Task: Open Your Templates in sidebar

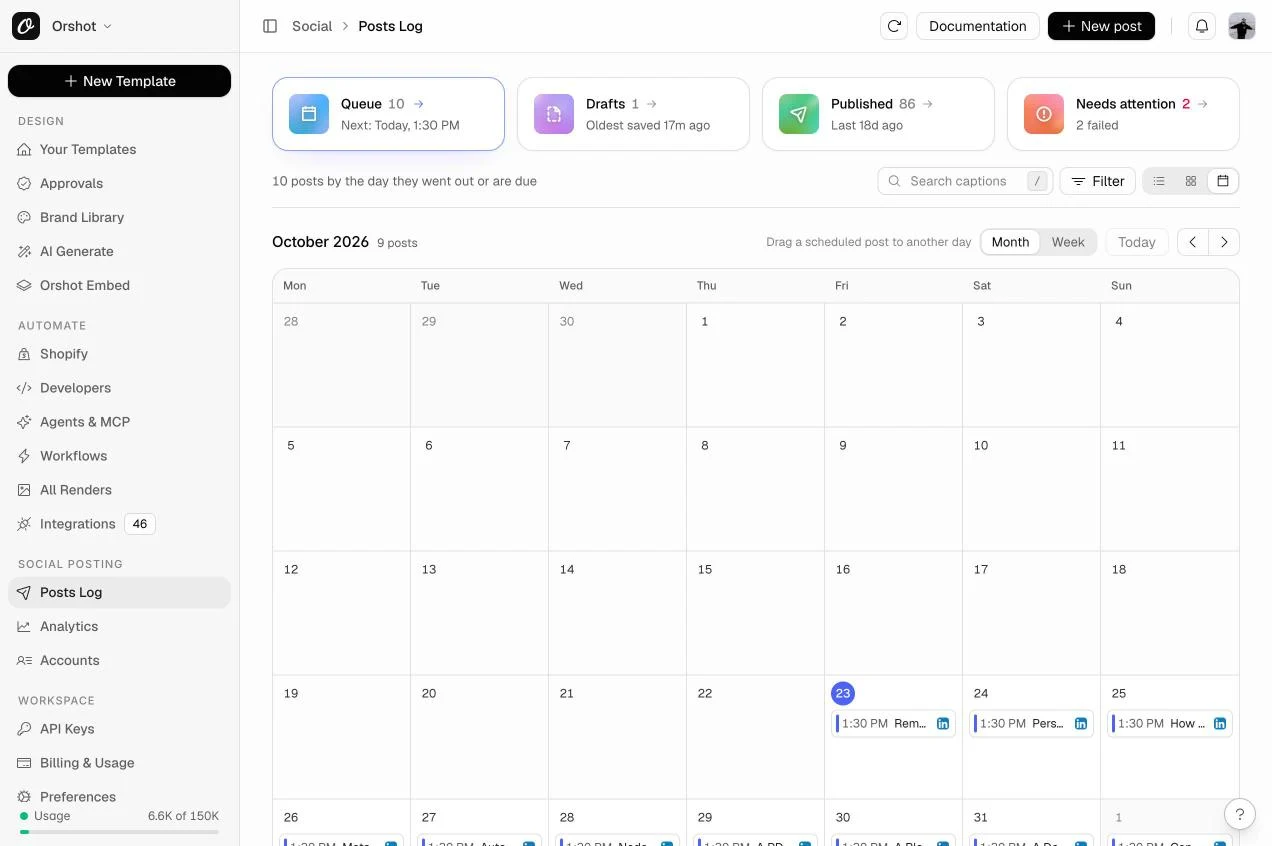Action: click(x=119, y=149)
